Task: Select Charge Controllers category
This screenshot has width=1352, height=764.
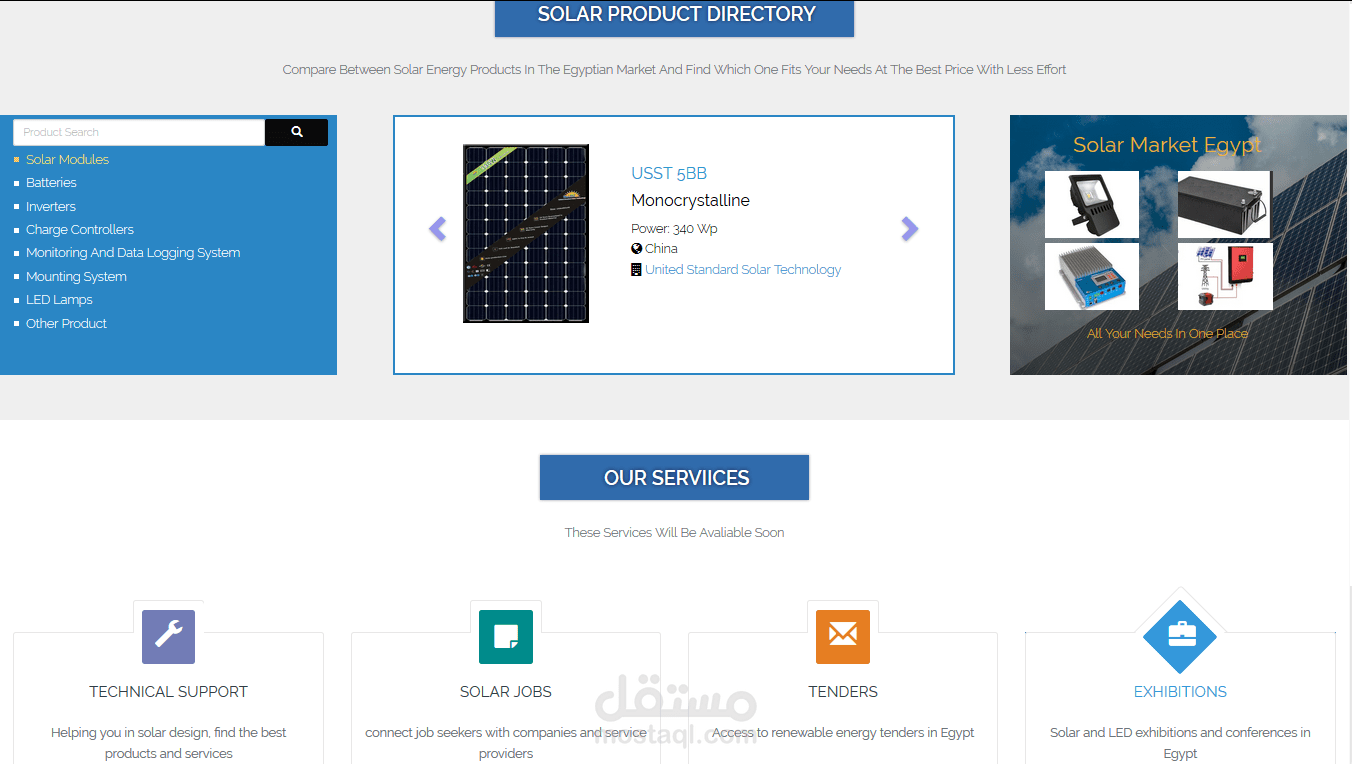Action: click(80, 230)
